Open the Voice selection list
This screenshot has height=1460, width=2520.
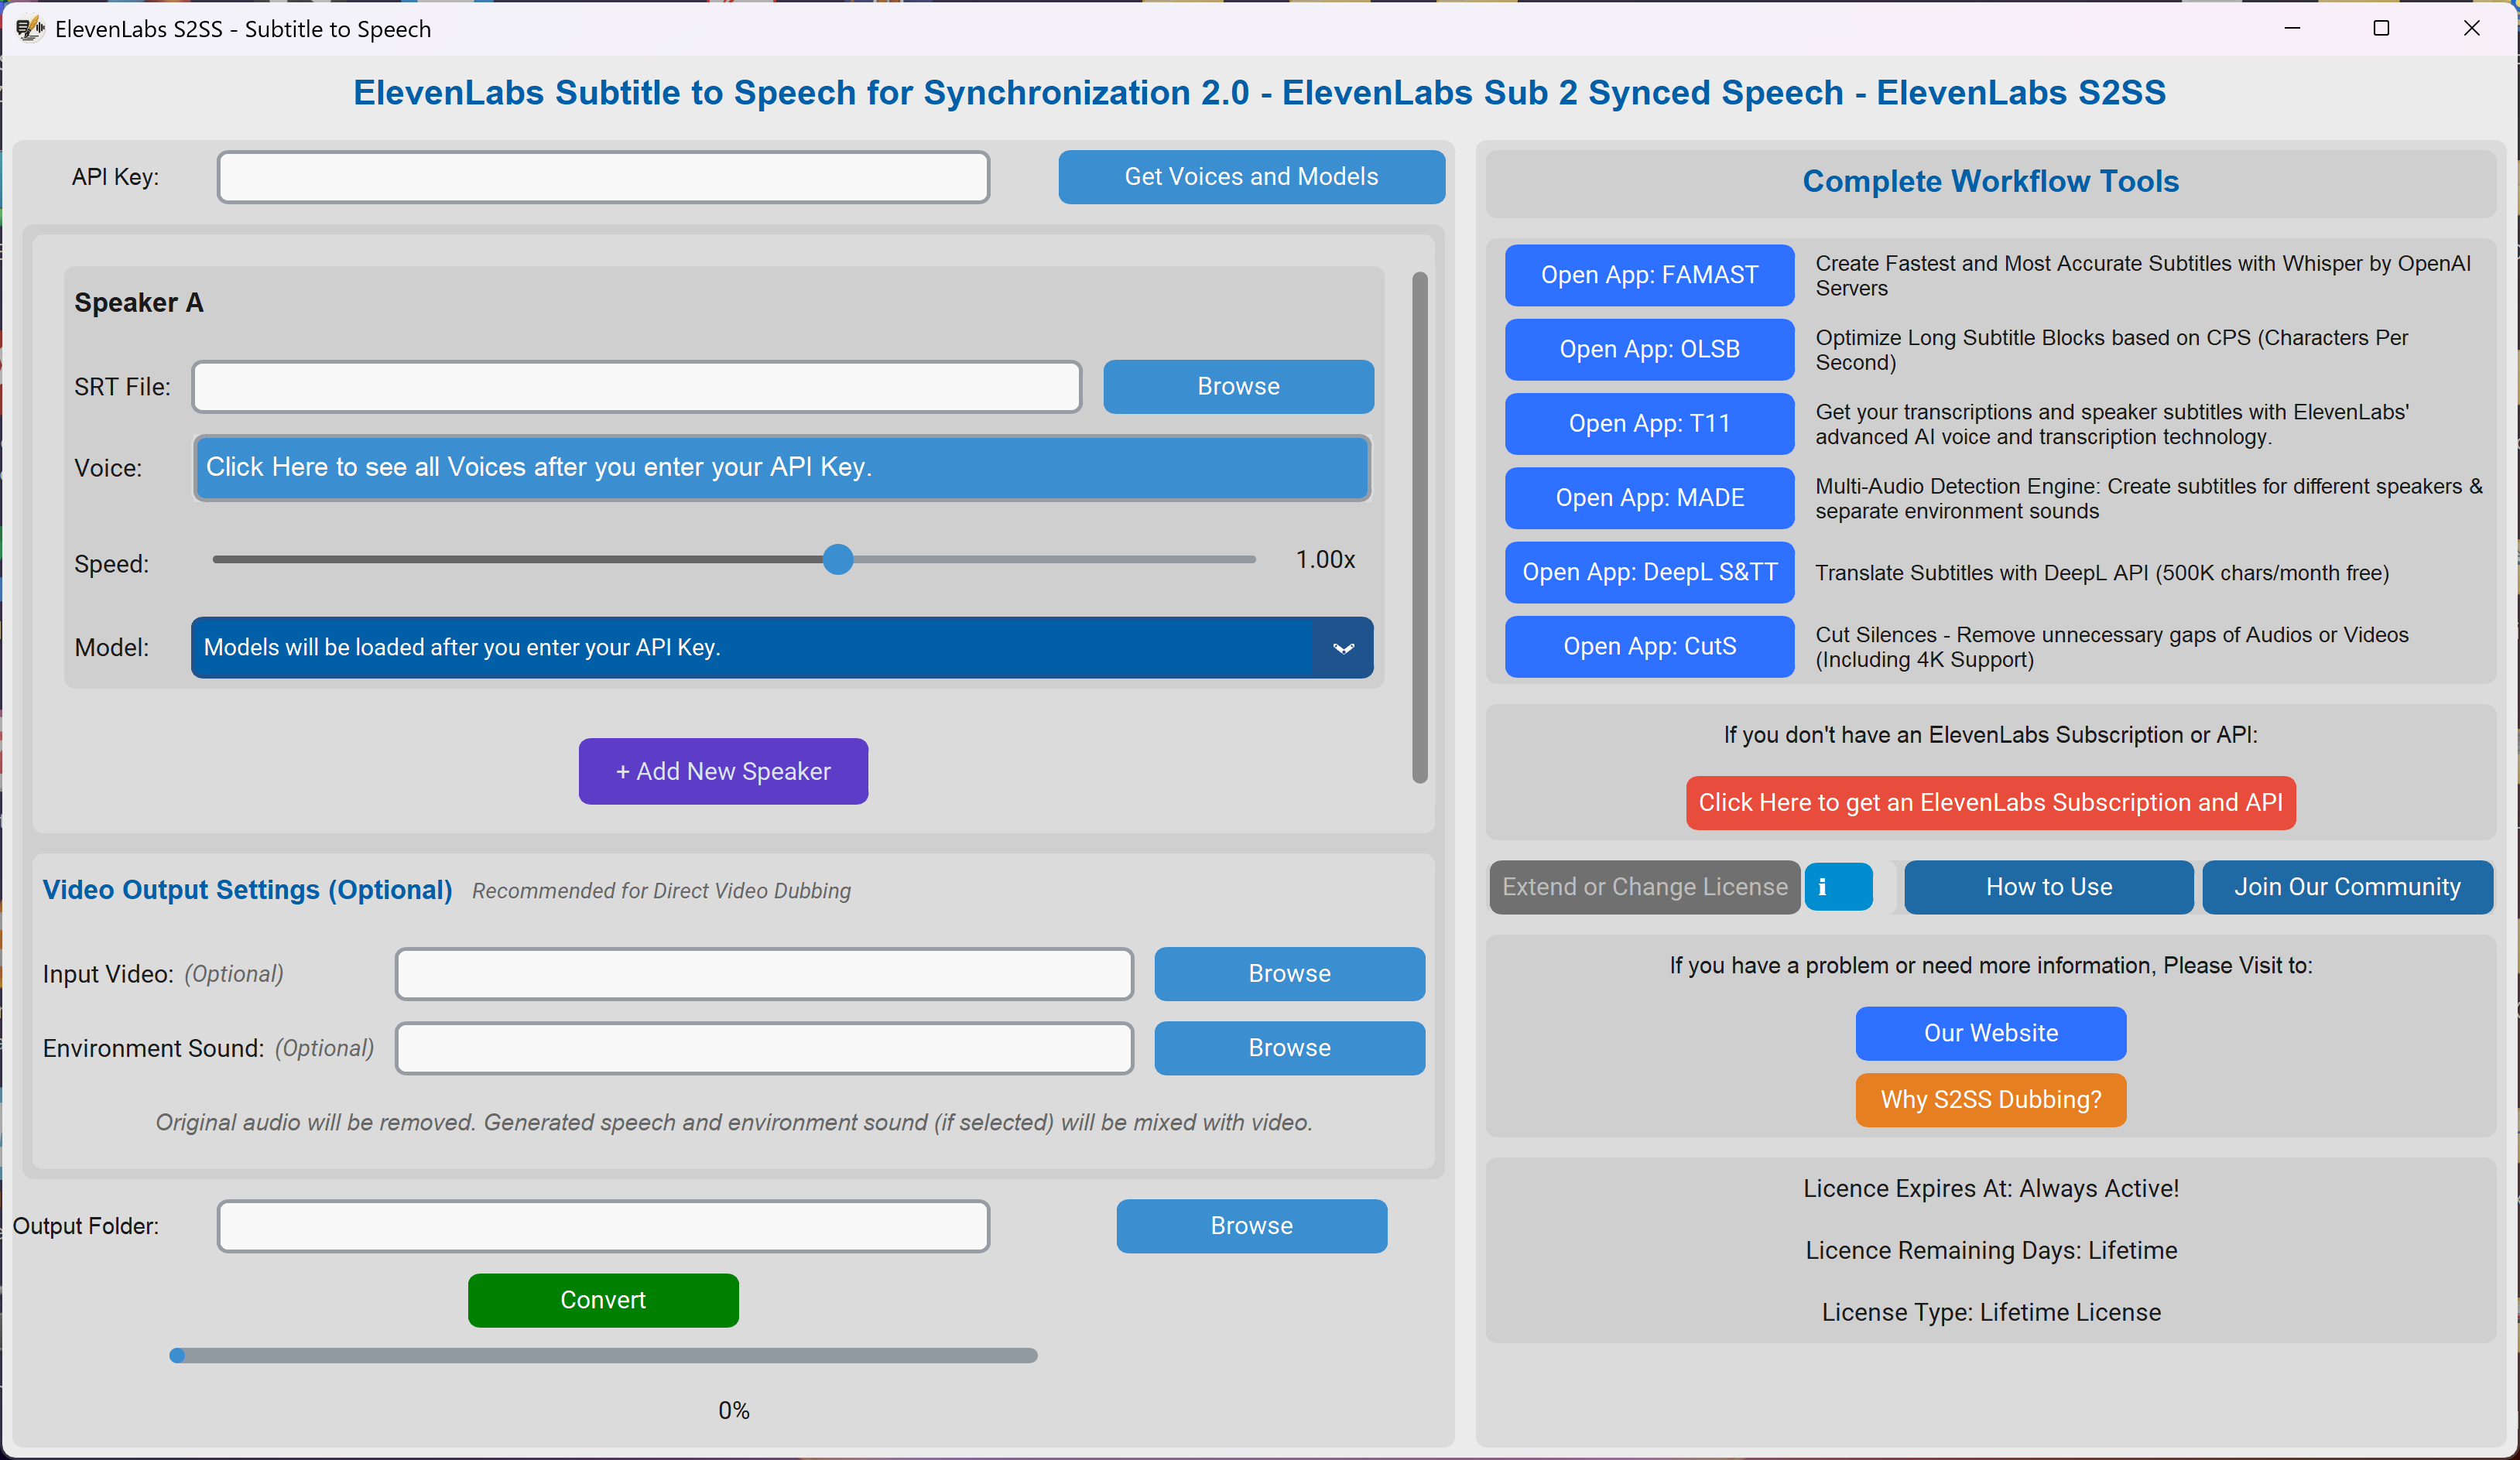pos(781,467)
